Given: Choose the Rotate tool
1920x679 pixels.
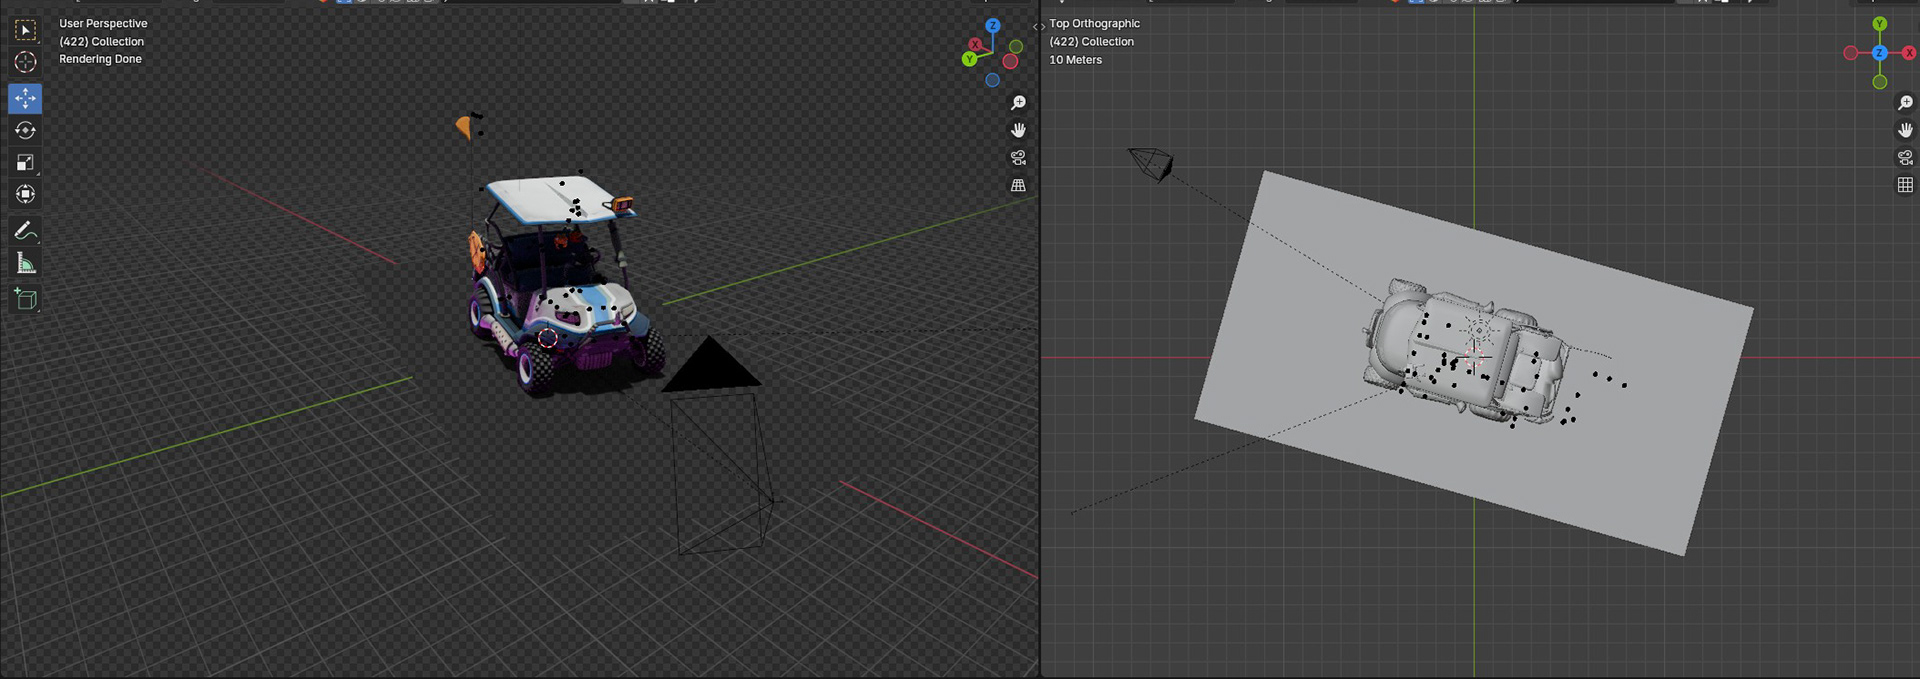Looking at the screenshot, I should tap(25, 130).
